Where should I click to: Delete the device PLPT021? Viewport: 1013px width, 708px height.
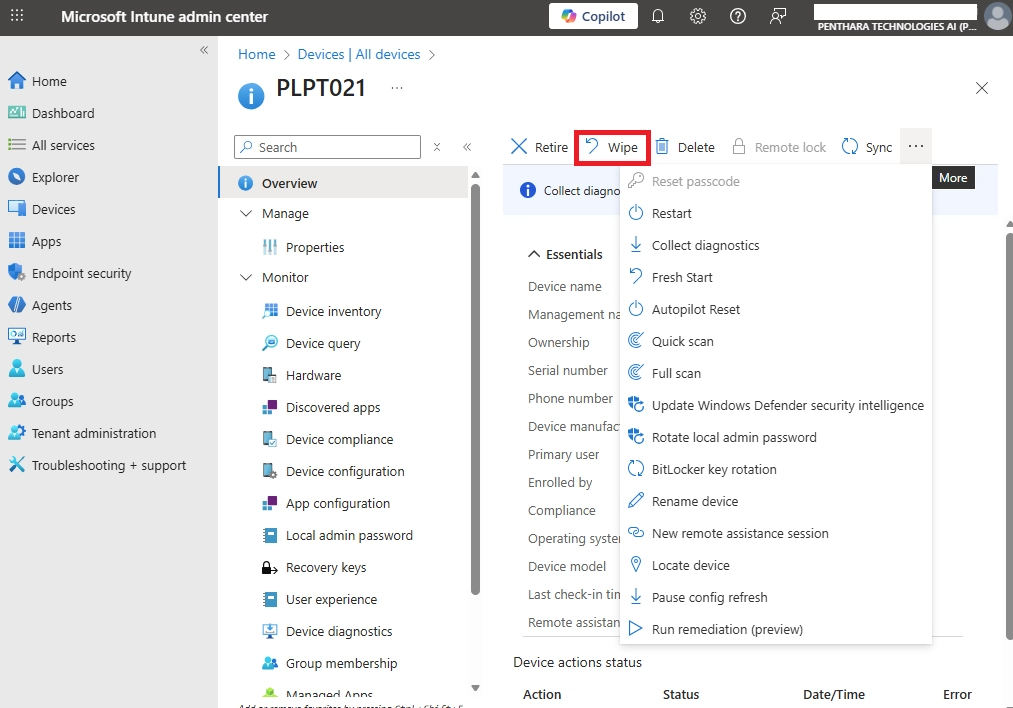pos(686,146)
